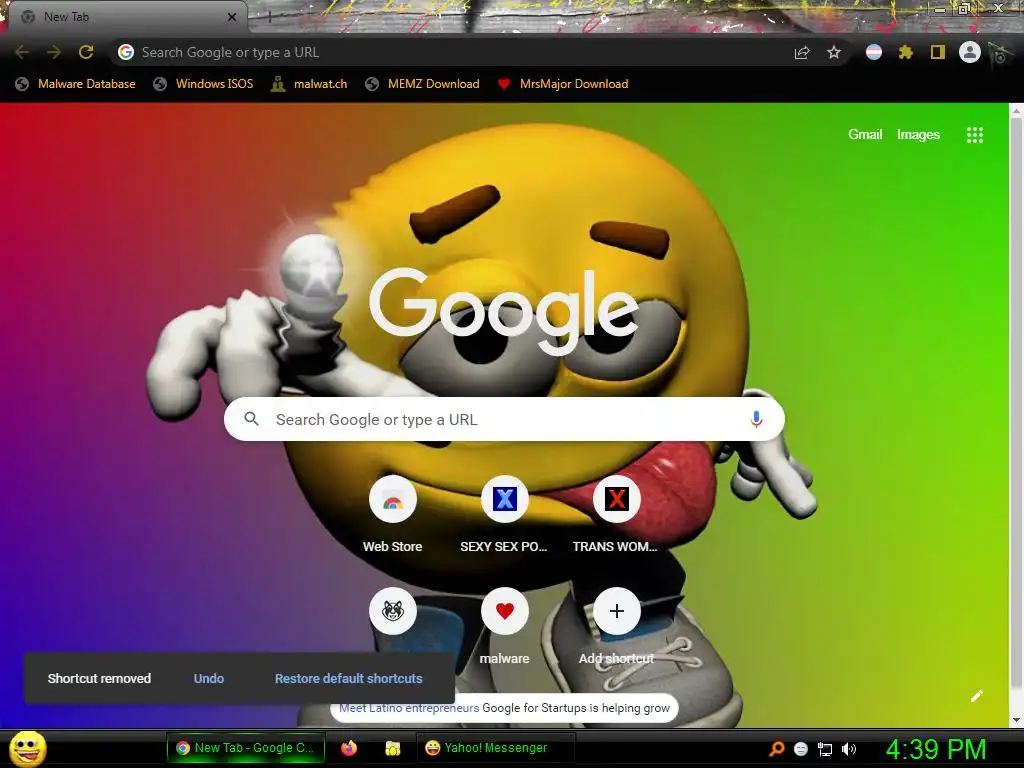Image resolution: width=1024 pixels, height=768 pixels.
Task: Click the page scrollbar down arrow
Action: click(1017, 720)
